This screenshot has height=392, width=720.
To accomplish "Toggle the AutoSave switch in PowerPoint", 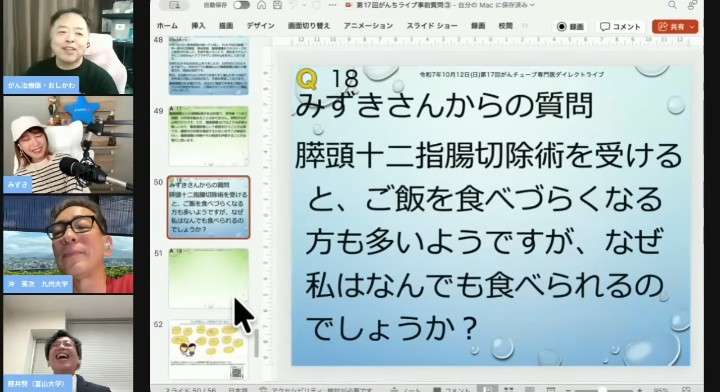I will click(241, 5).
